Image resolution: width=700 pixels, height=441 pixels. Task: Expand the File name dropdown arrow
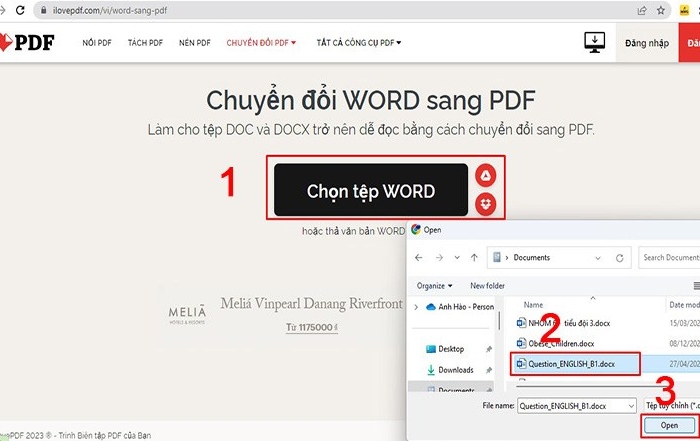pos(631,406)
